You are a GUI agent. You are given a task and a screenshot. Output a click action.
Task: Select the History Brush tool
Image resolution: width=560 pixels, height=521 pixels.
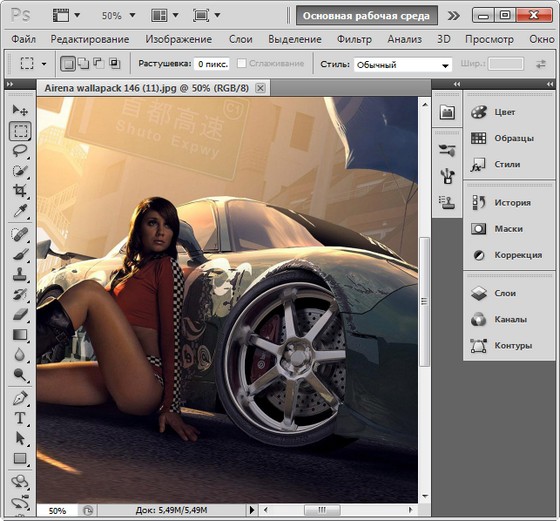20,295
